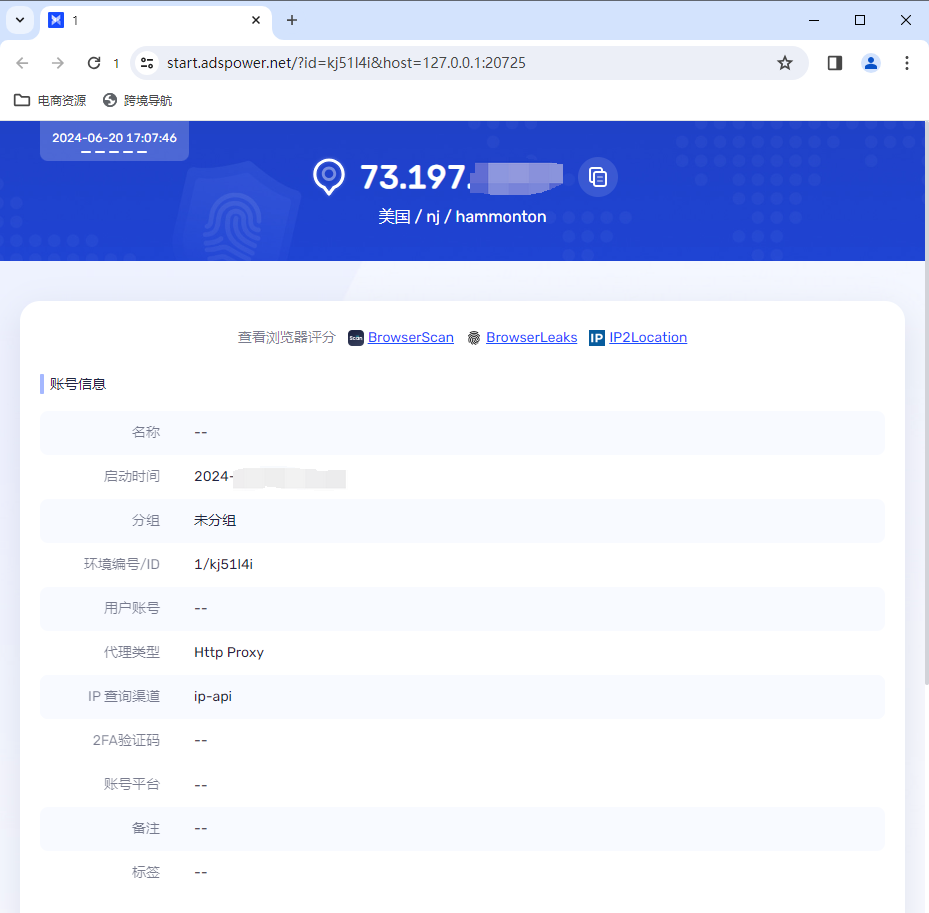Click the address bar URL
Viewport: 929px width, 913px height.
tap(346, 63)
